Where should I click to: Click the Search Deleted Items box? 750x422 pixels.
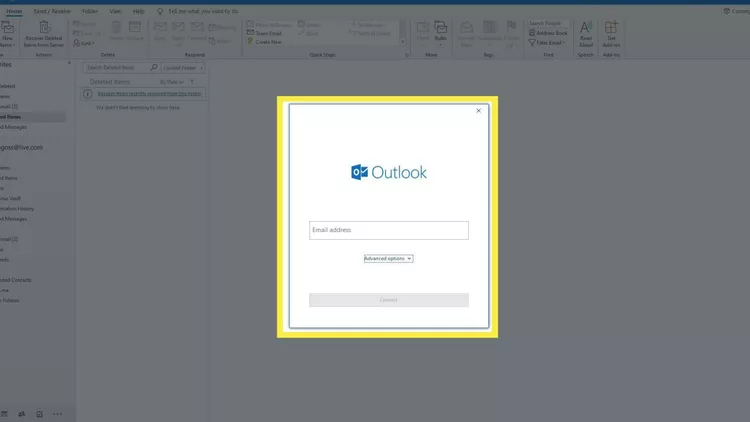pos(115,67)
